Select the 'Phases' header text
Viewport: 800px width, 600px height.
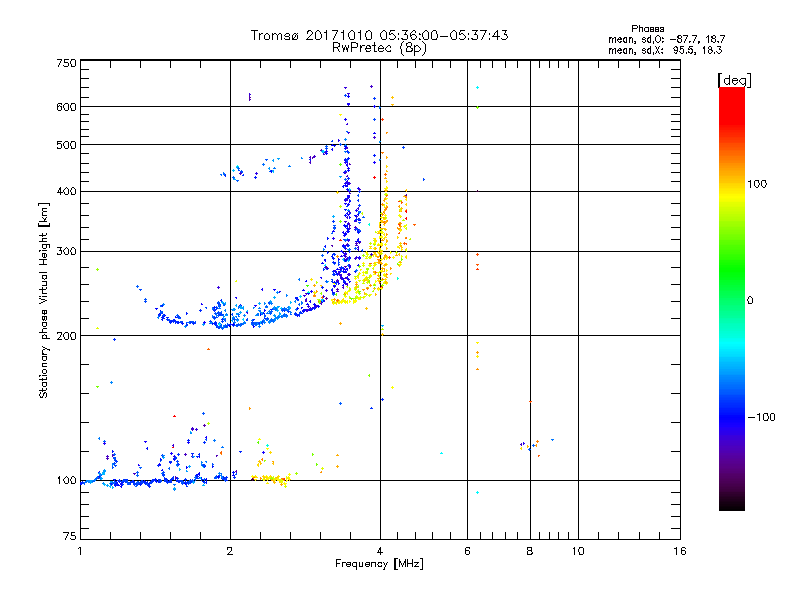(647, 29)
